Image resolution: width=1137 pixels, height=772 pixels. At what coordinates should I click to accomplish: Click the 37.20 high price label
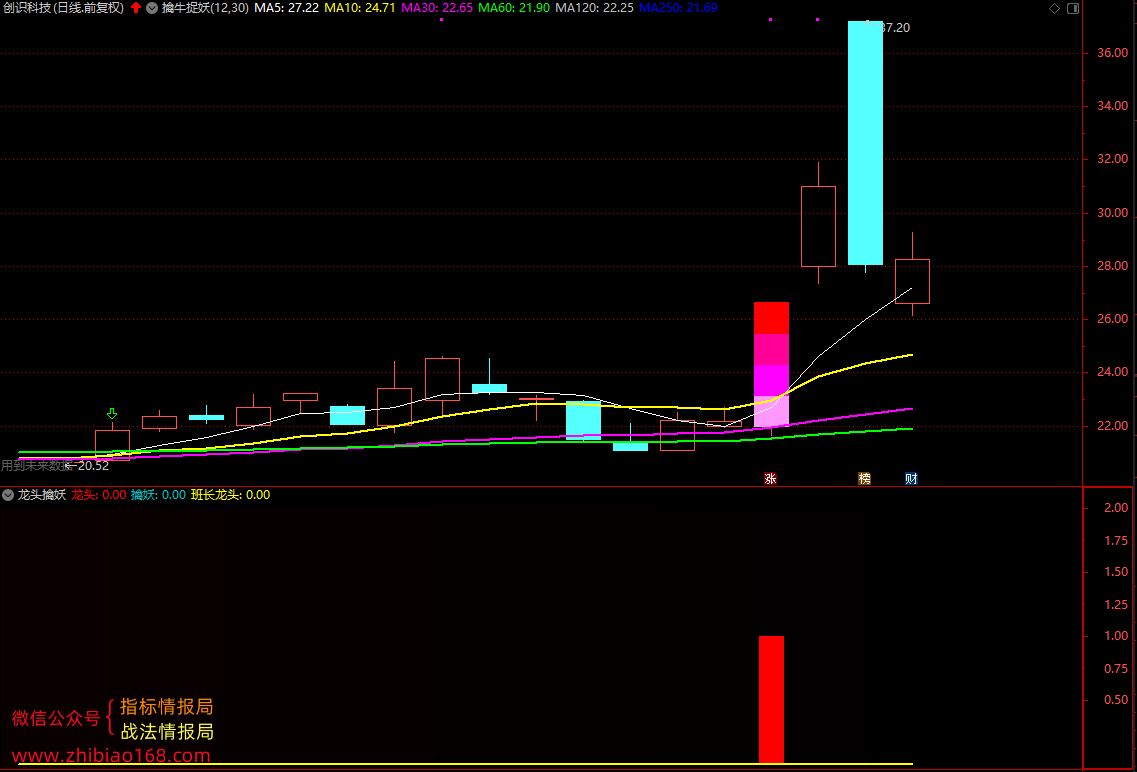pyautogui.click(x=895, y=28)
